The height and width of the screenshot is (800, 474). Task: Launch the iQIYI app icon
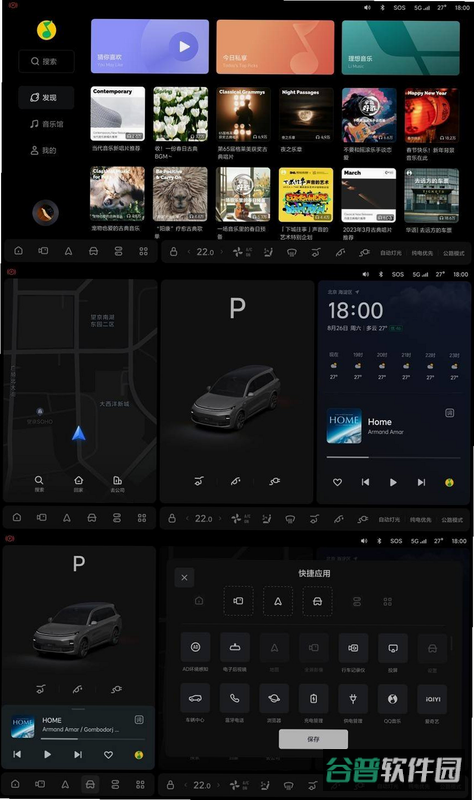[x=432, y=698]
